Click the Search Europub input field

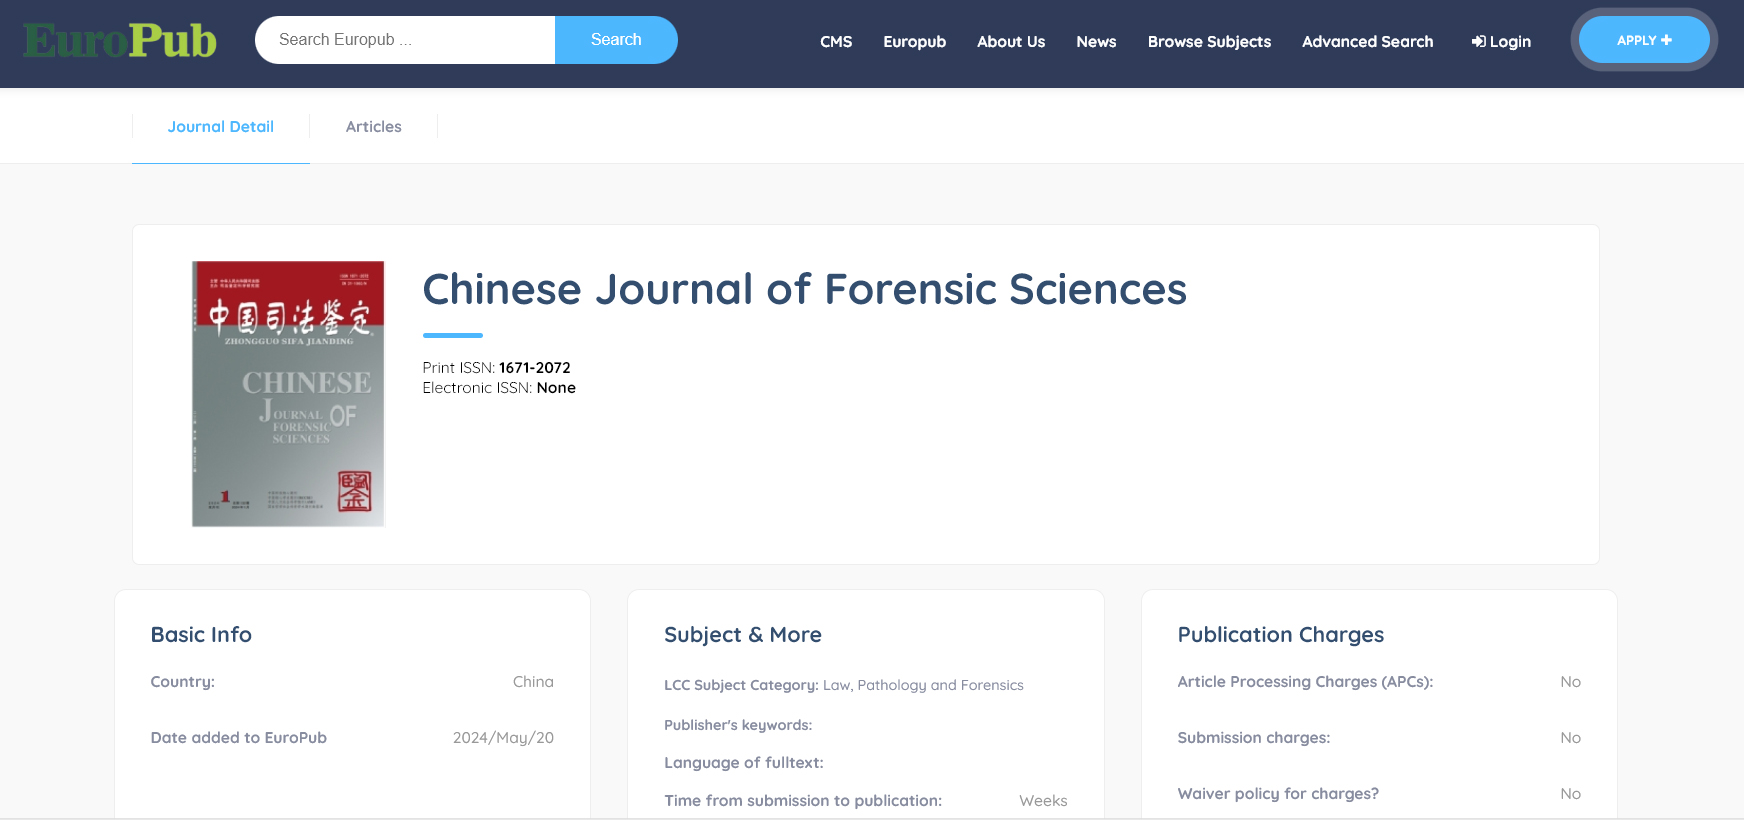[405, 40]
